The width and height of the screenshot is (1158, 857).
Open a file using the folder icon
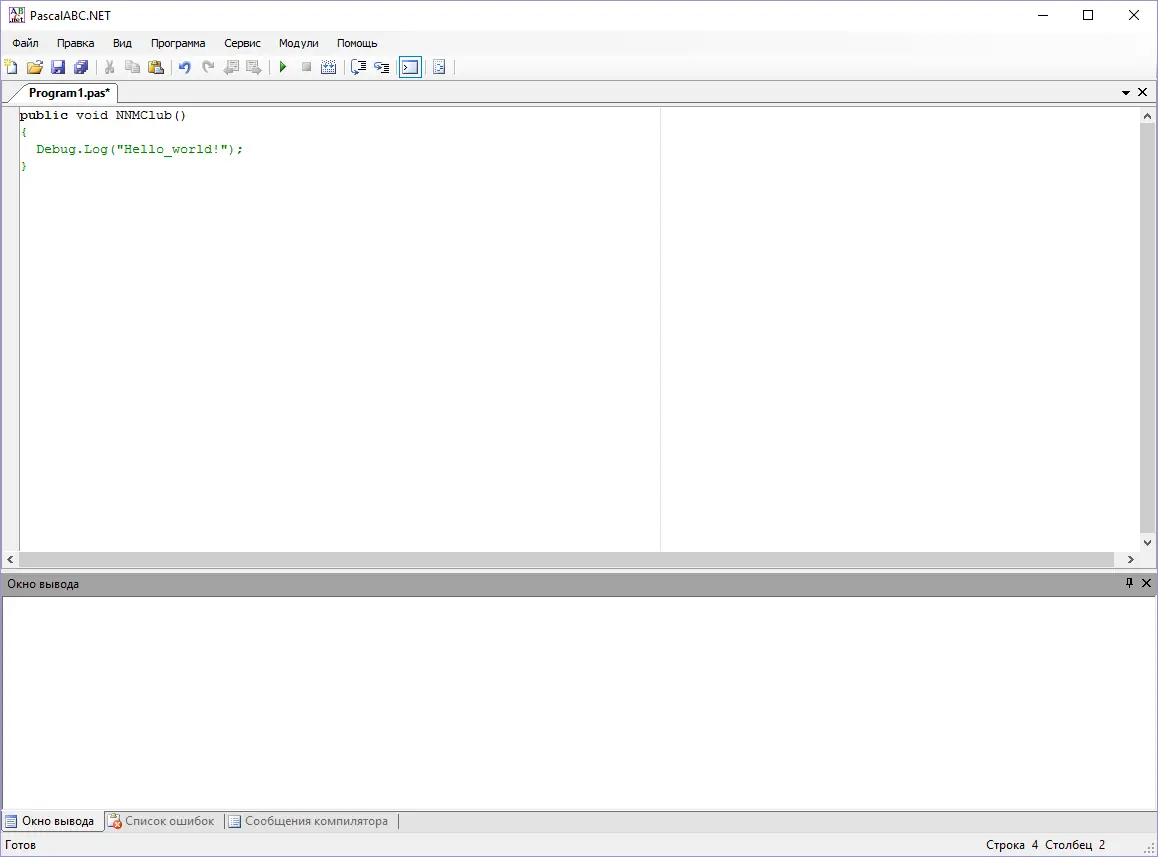(35, 67)
